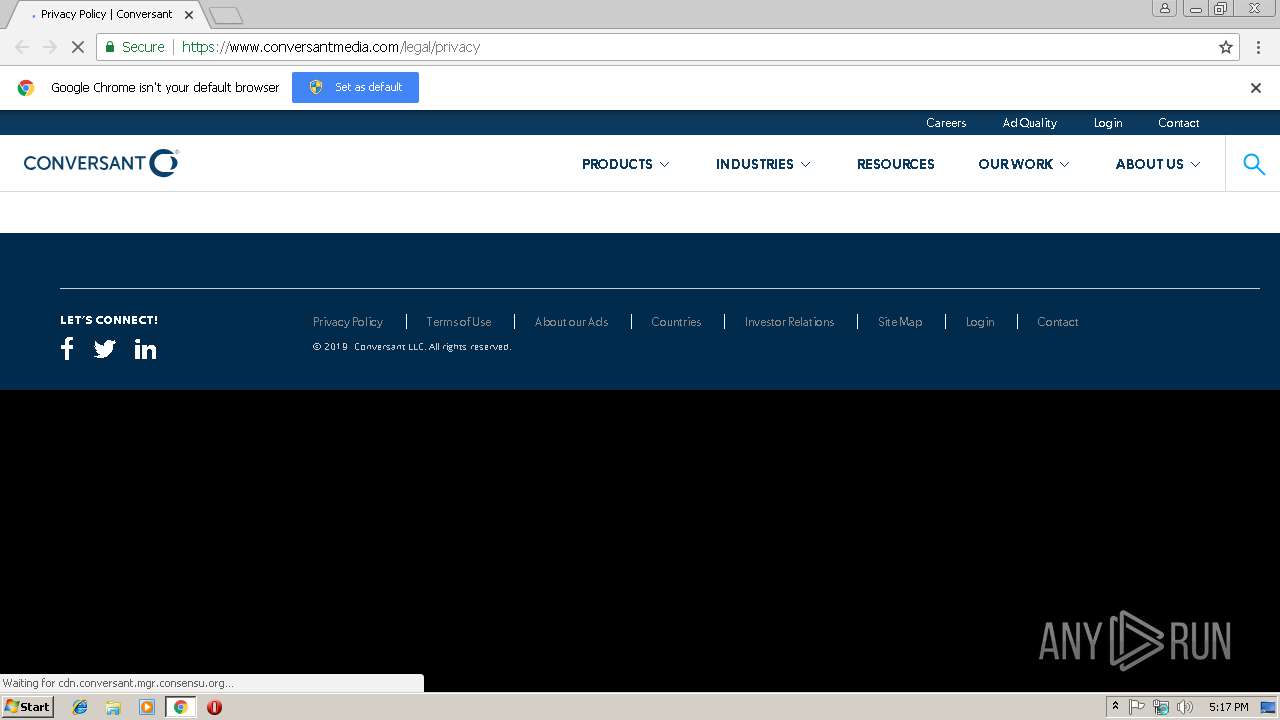Open a new browser tab
This screenshot has height=720, width=1280.
point(226,15)
